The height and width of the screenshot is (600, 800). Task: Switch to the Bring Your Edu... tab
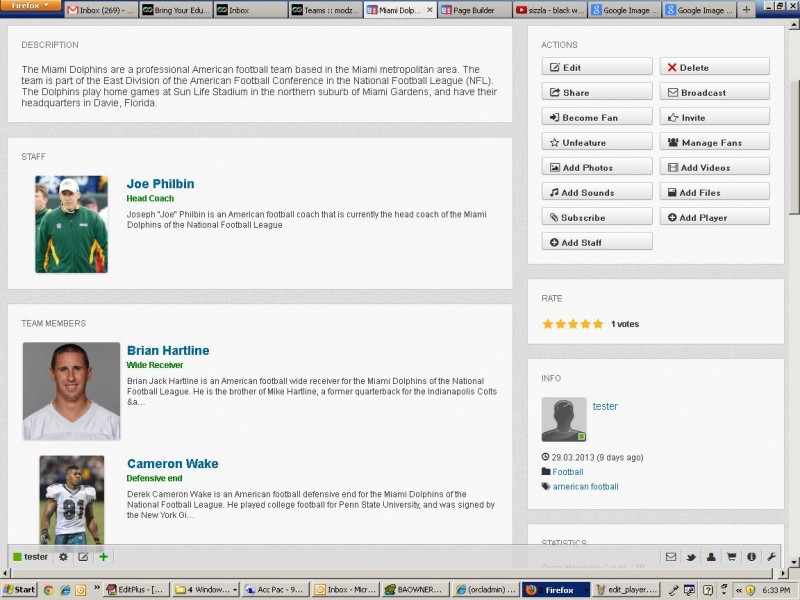[x=176, y=10]
